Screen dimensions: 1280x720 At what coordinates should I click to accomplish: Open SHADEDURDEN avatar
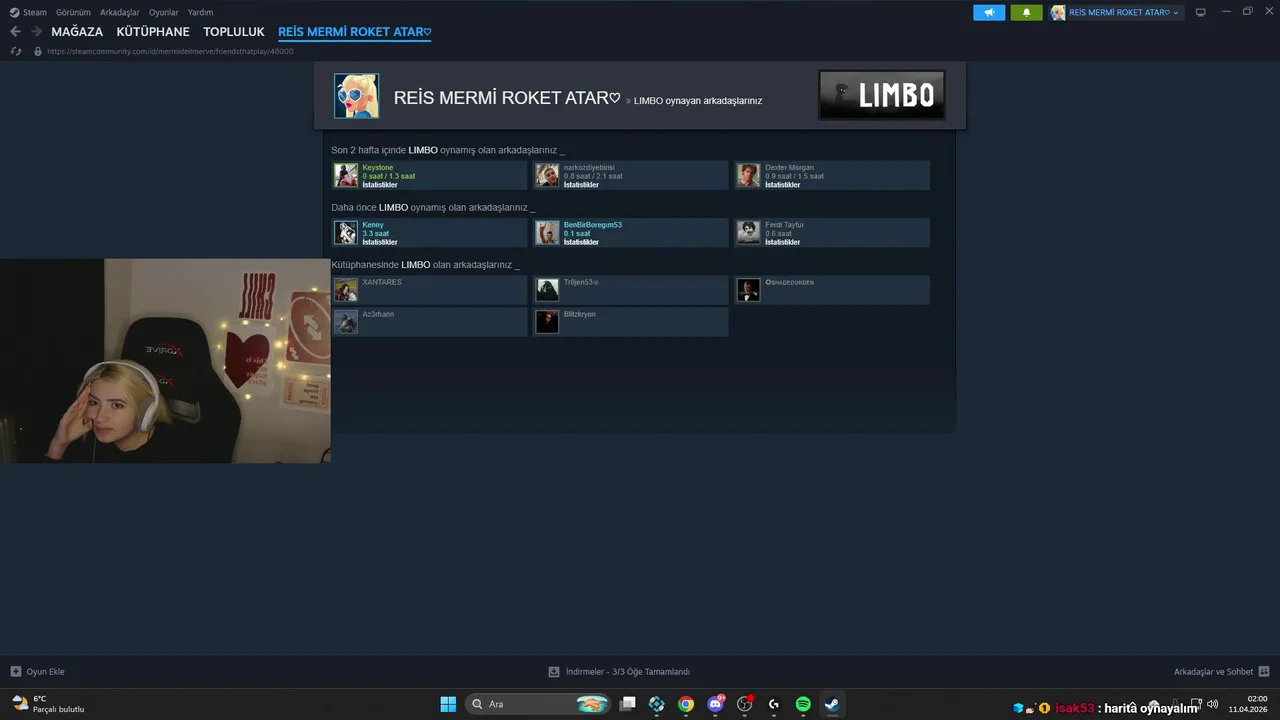point(749,290)
